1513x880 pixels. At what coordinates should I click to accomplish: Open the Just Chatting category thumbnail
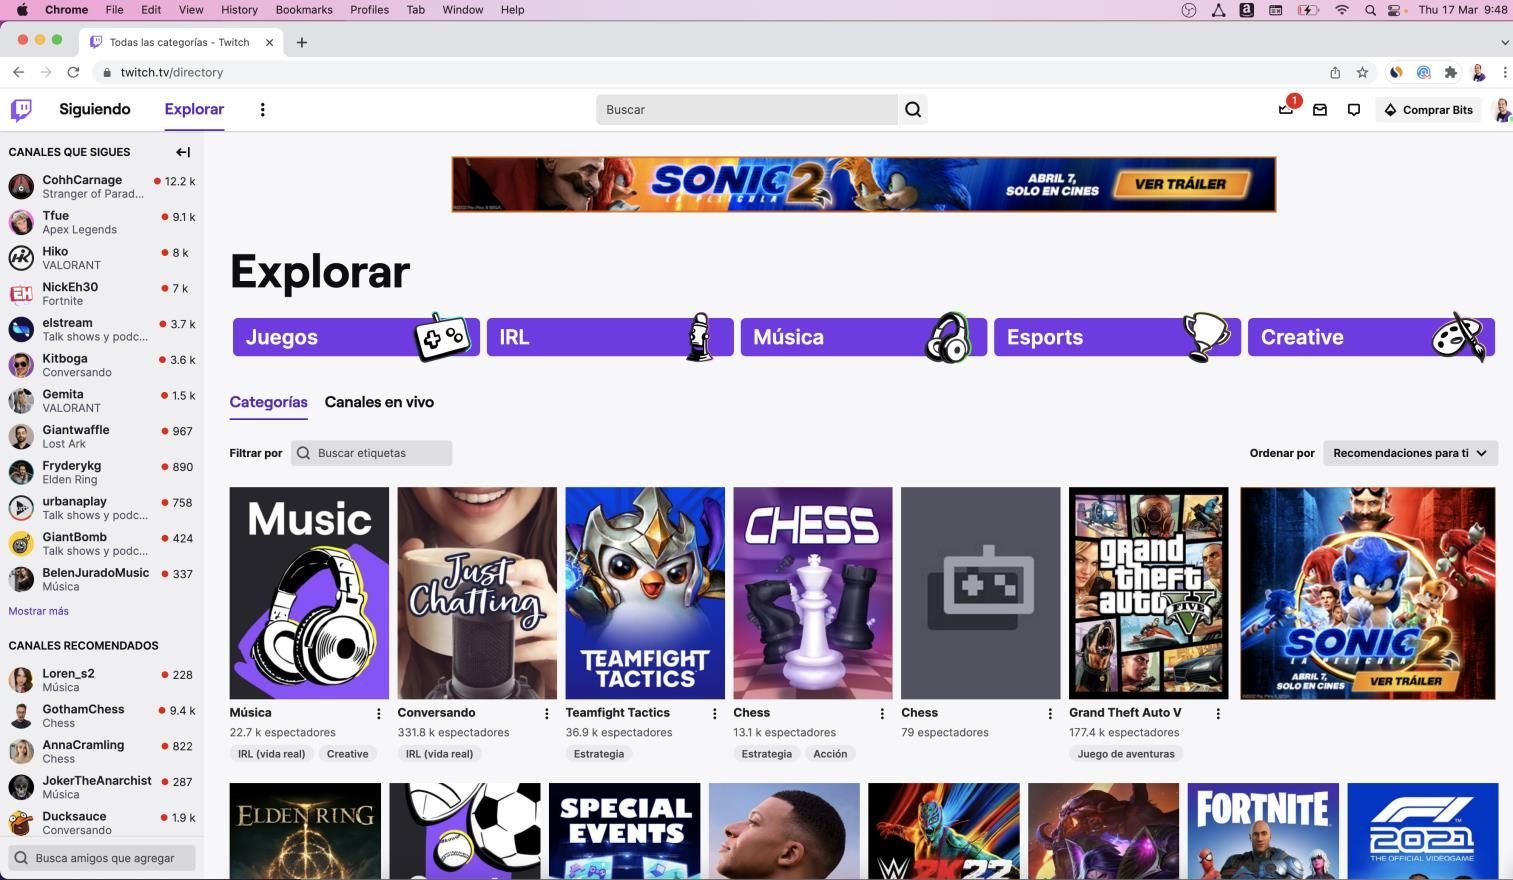click(x=477, y=593)
